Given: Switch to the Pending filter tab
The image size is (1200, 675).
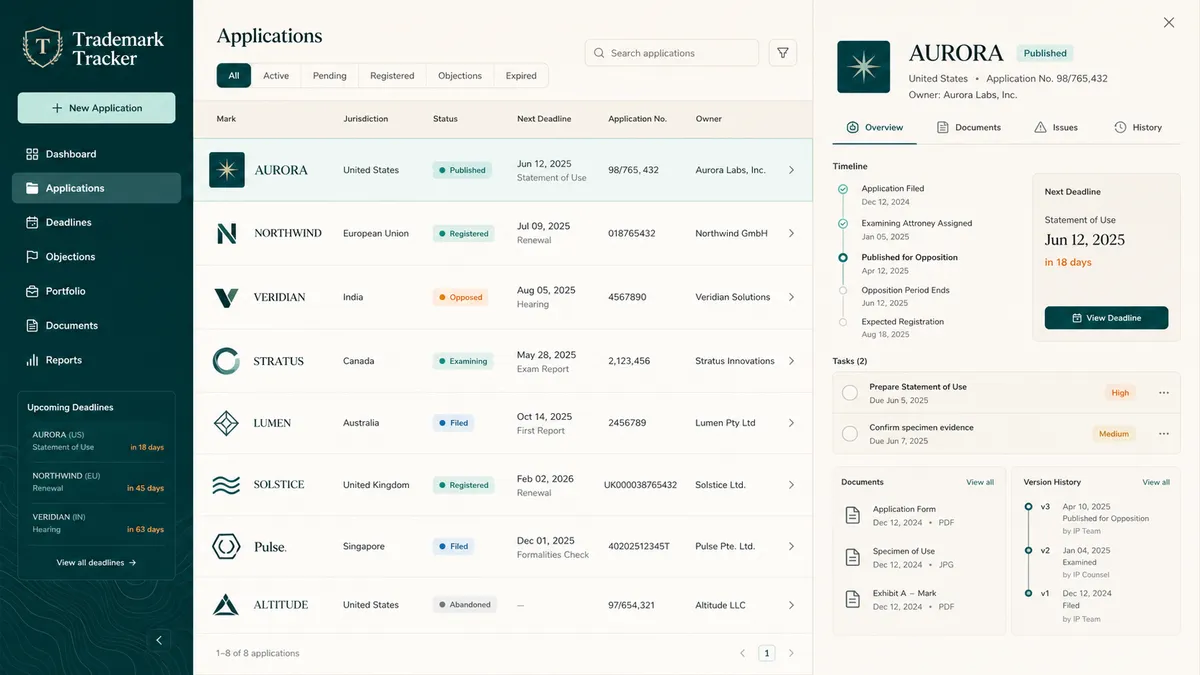Looking at the screenshot, I should pos(330,76).
